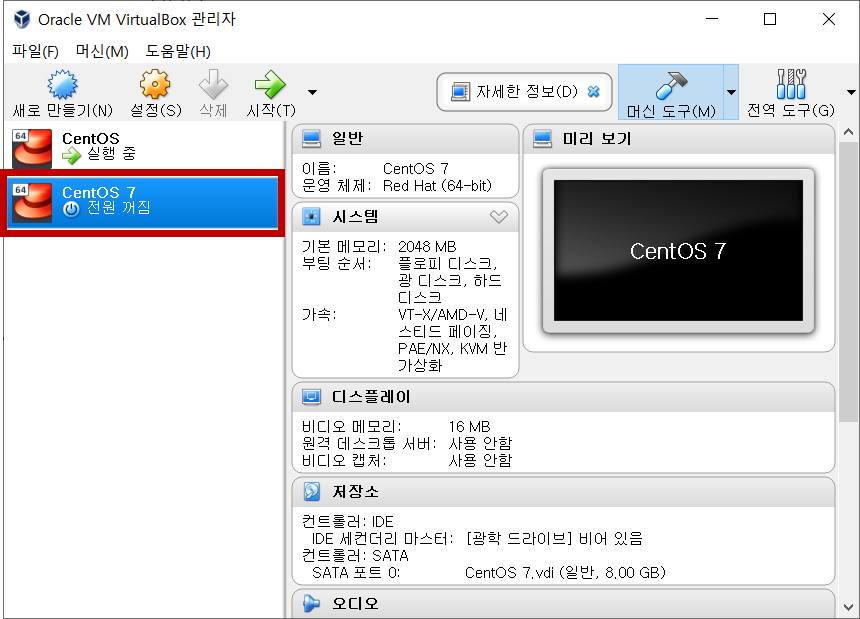Maximize the VirtualBox 관리자 window
Viewport: 860px width, 619px height.
click(770, 19)
